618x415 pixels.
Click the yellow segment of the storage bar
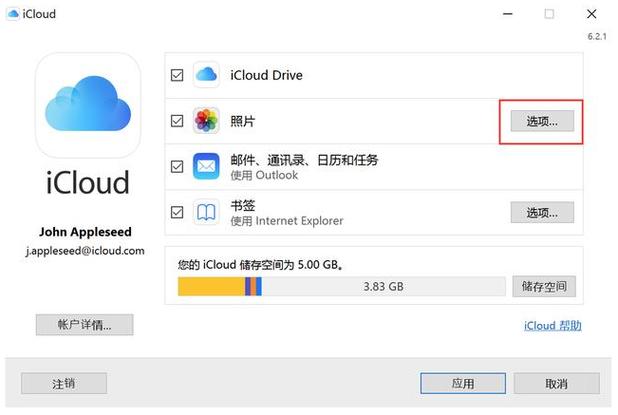(211, 287)
